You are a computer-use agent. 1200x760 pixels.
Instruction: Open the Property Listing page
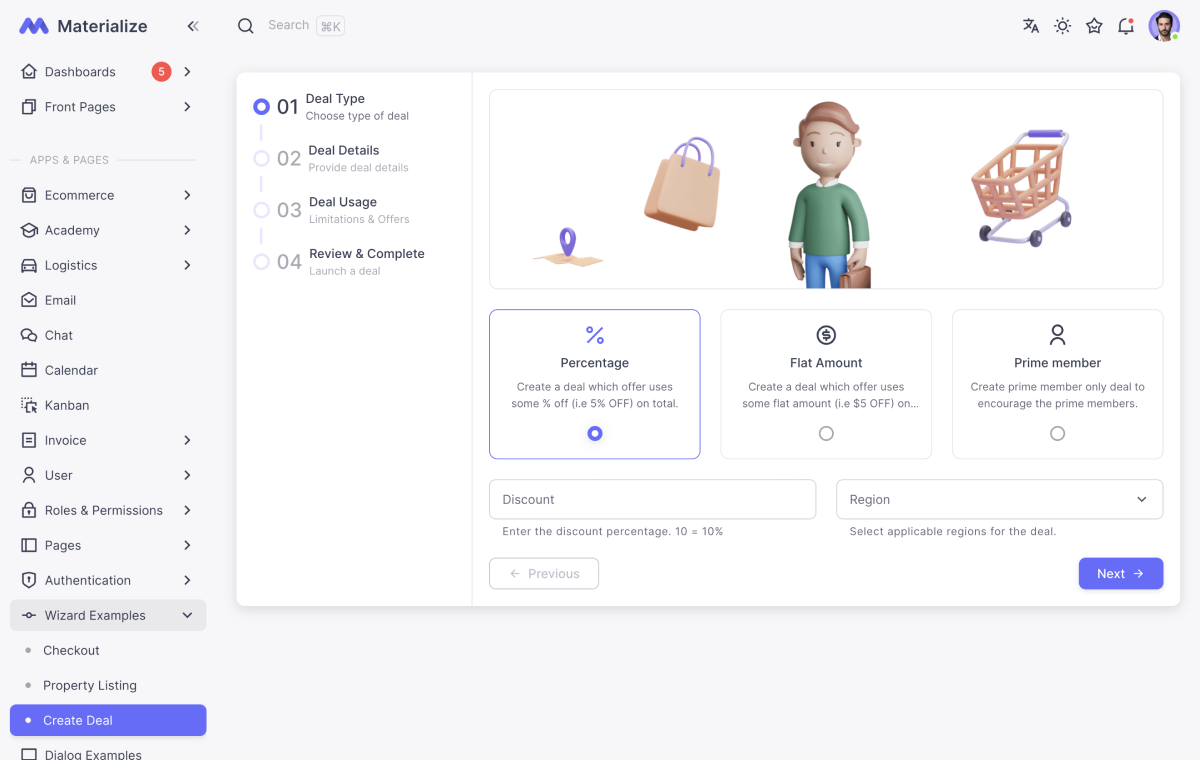point(91,685)
